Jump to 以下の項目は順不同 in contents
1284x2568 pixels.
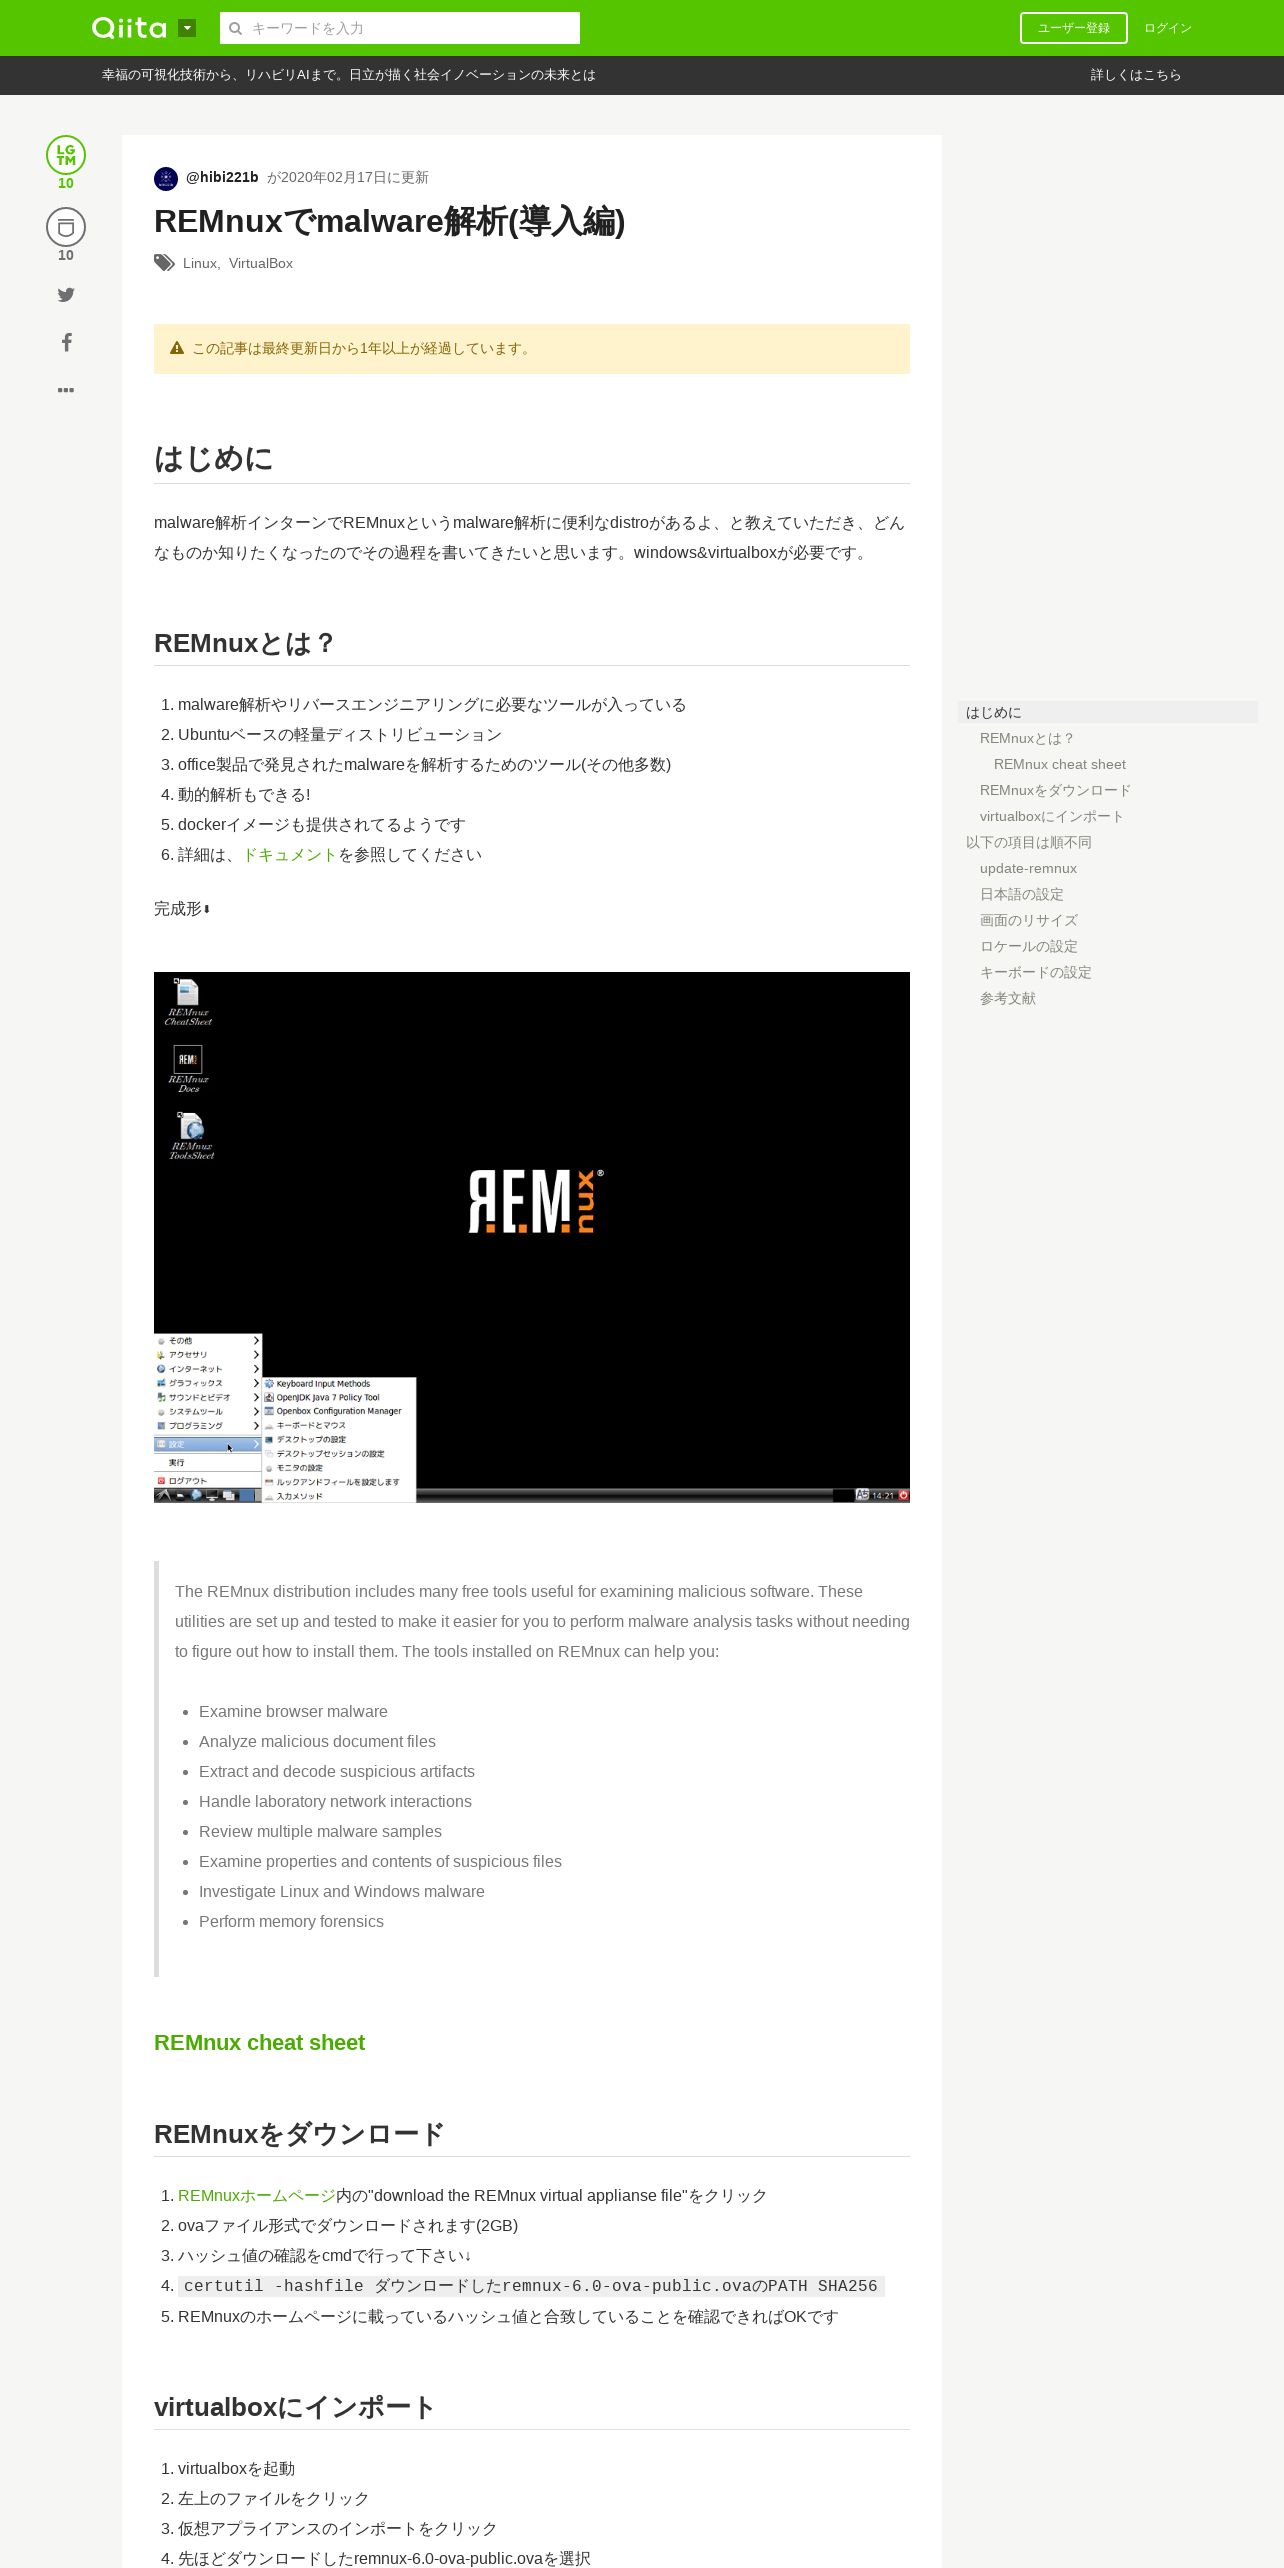[x=1029, y=842]
